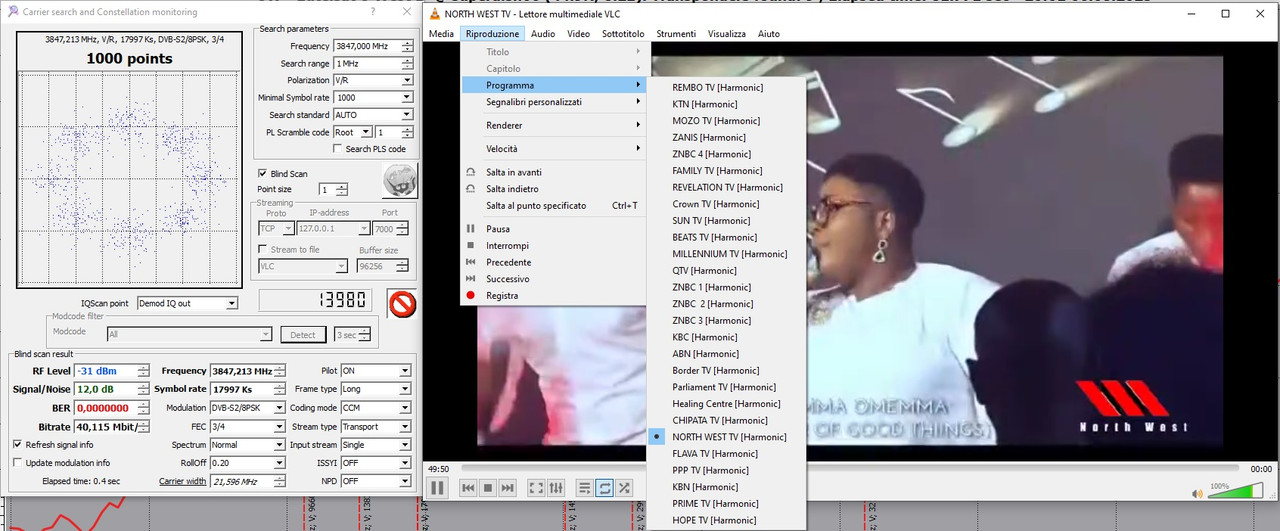Uncheck Refresh signal info checkbox
Viewport: 1280px width, 531px height.
coord(17,445)
